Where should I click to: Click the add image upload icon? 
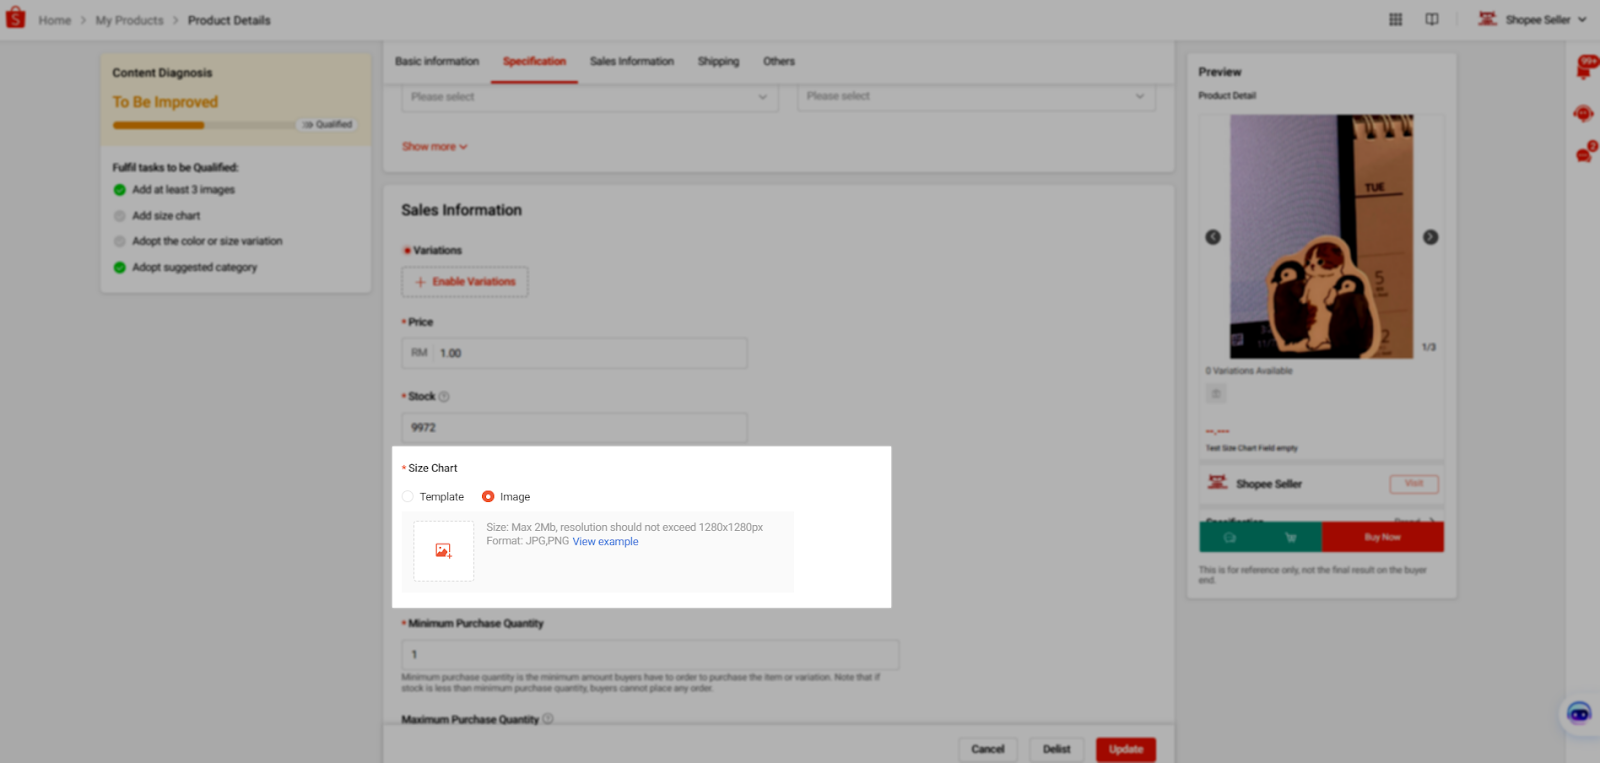(x=444, y=551)
